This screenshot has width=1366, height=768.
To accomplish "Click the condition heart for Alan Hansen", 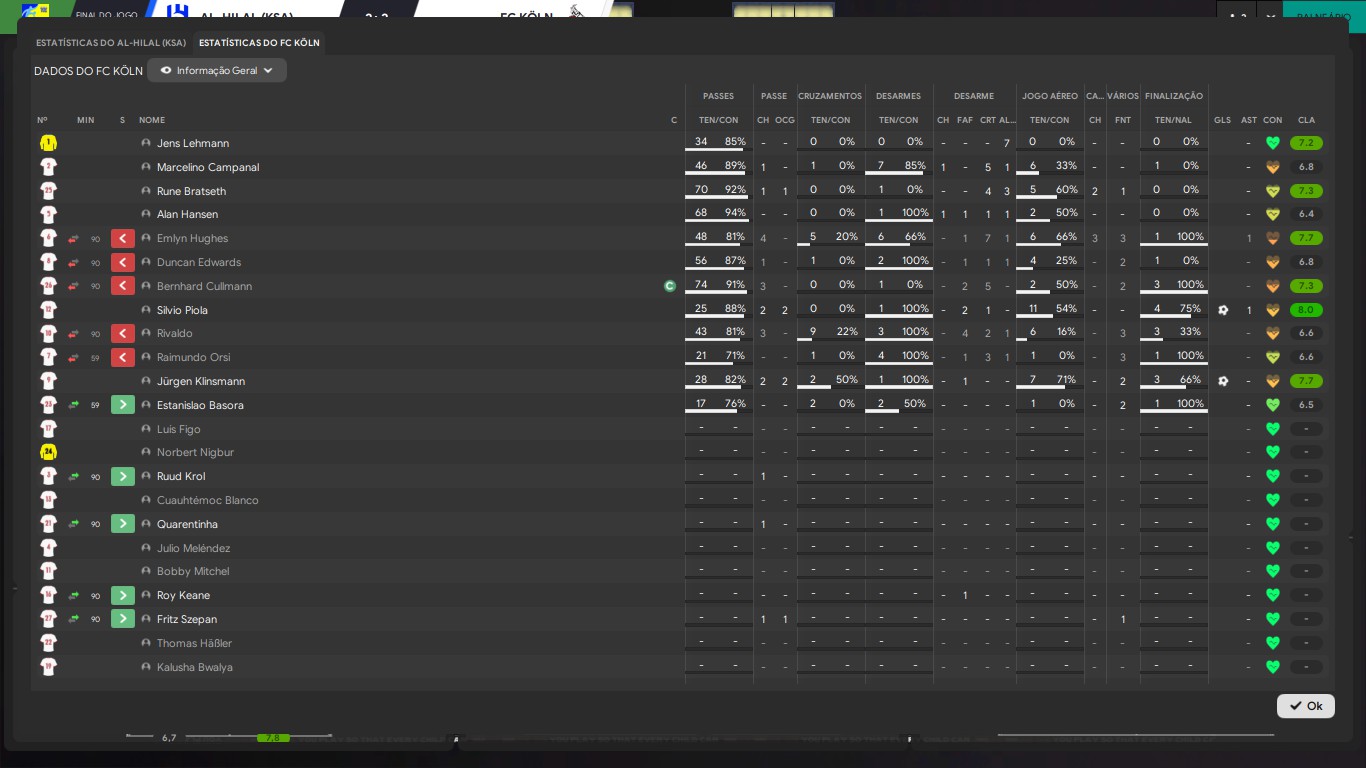I will [1272, 214].
